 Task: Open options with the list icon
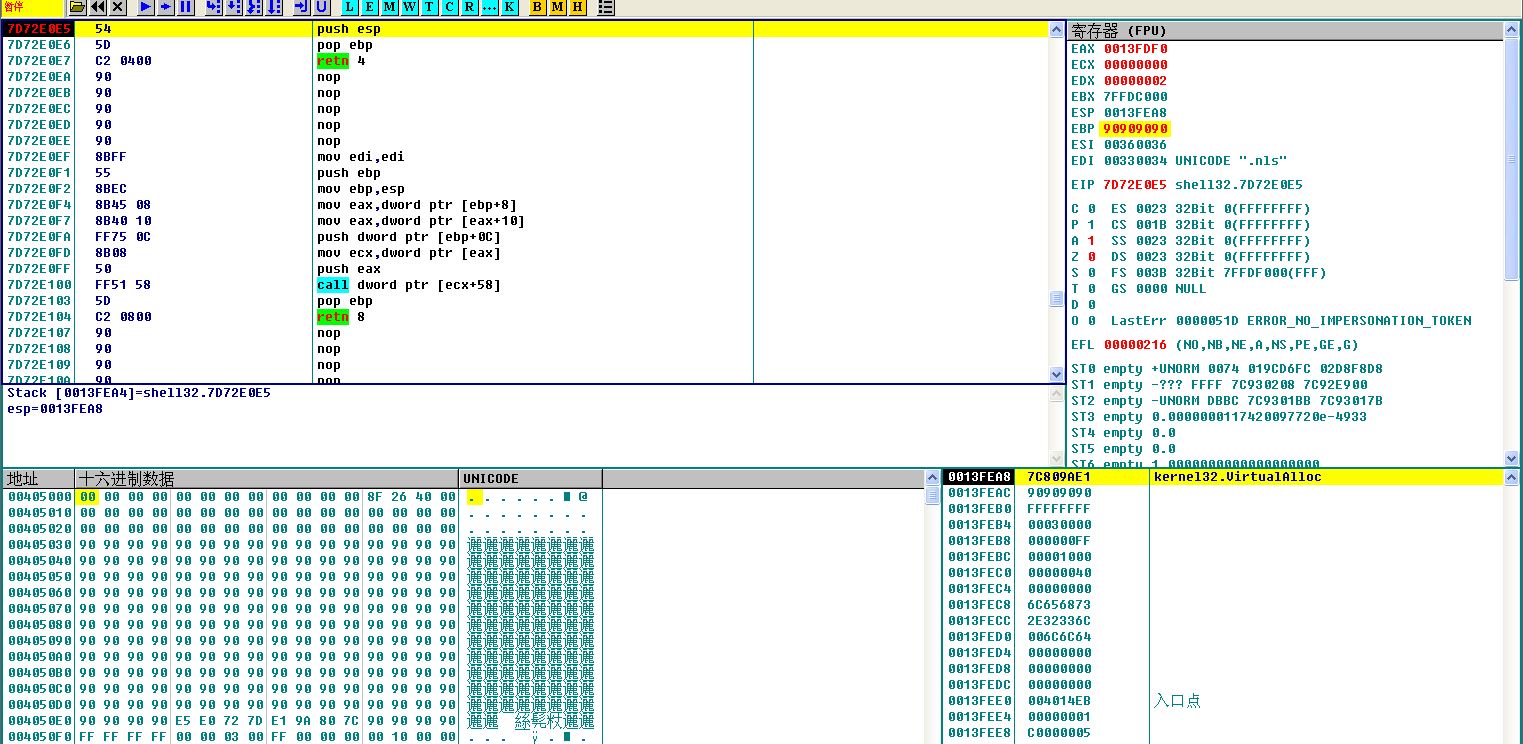click(x=605, y=7)
